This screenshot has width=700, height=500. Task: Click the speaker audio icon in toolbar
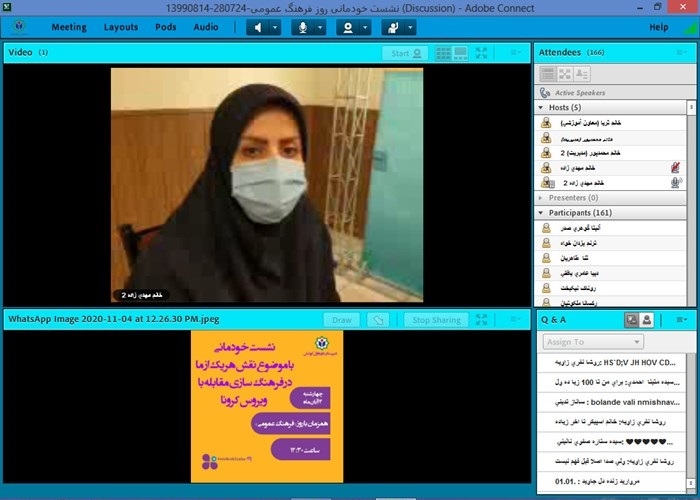[x=259, y=27]
